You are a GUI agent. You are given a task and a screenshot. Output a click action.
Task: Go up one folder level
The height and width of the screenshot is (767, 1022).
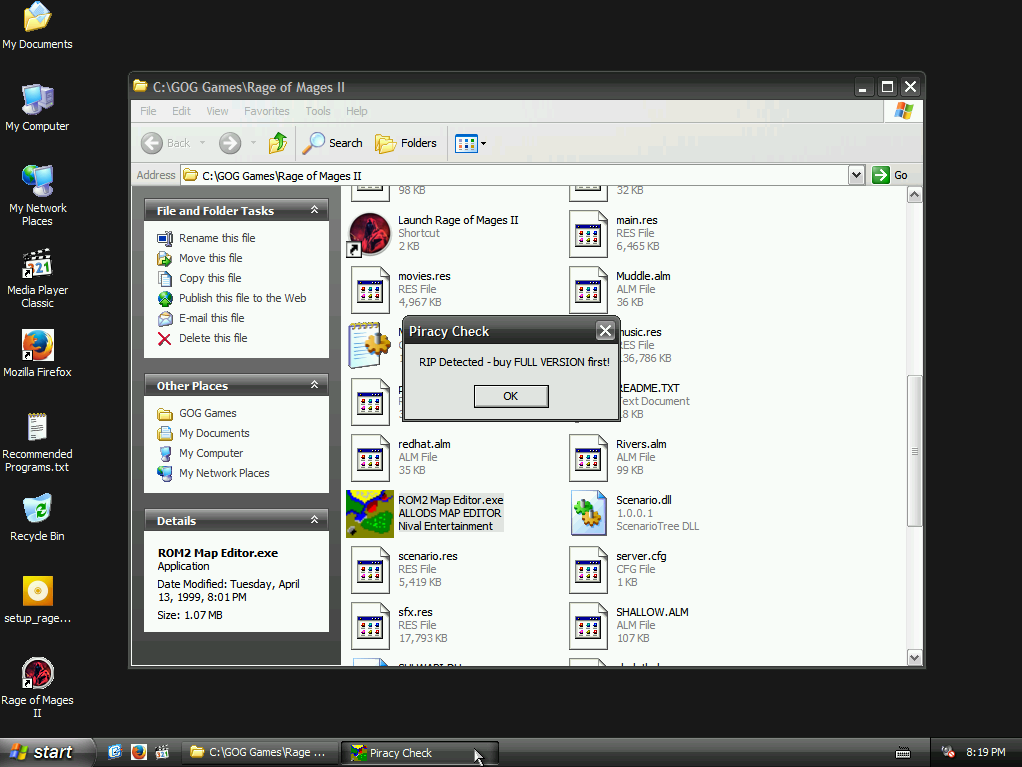pos(278,143)
